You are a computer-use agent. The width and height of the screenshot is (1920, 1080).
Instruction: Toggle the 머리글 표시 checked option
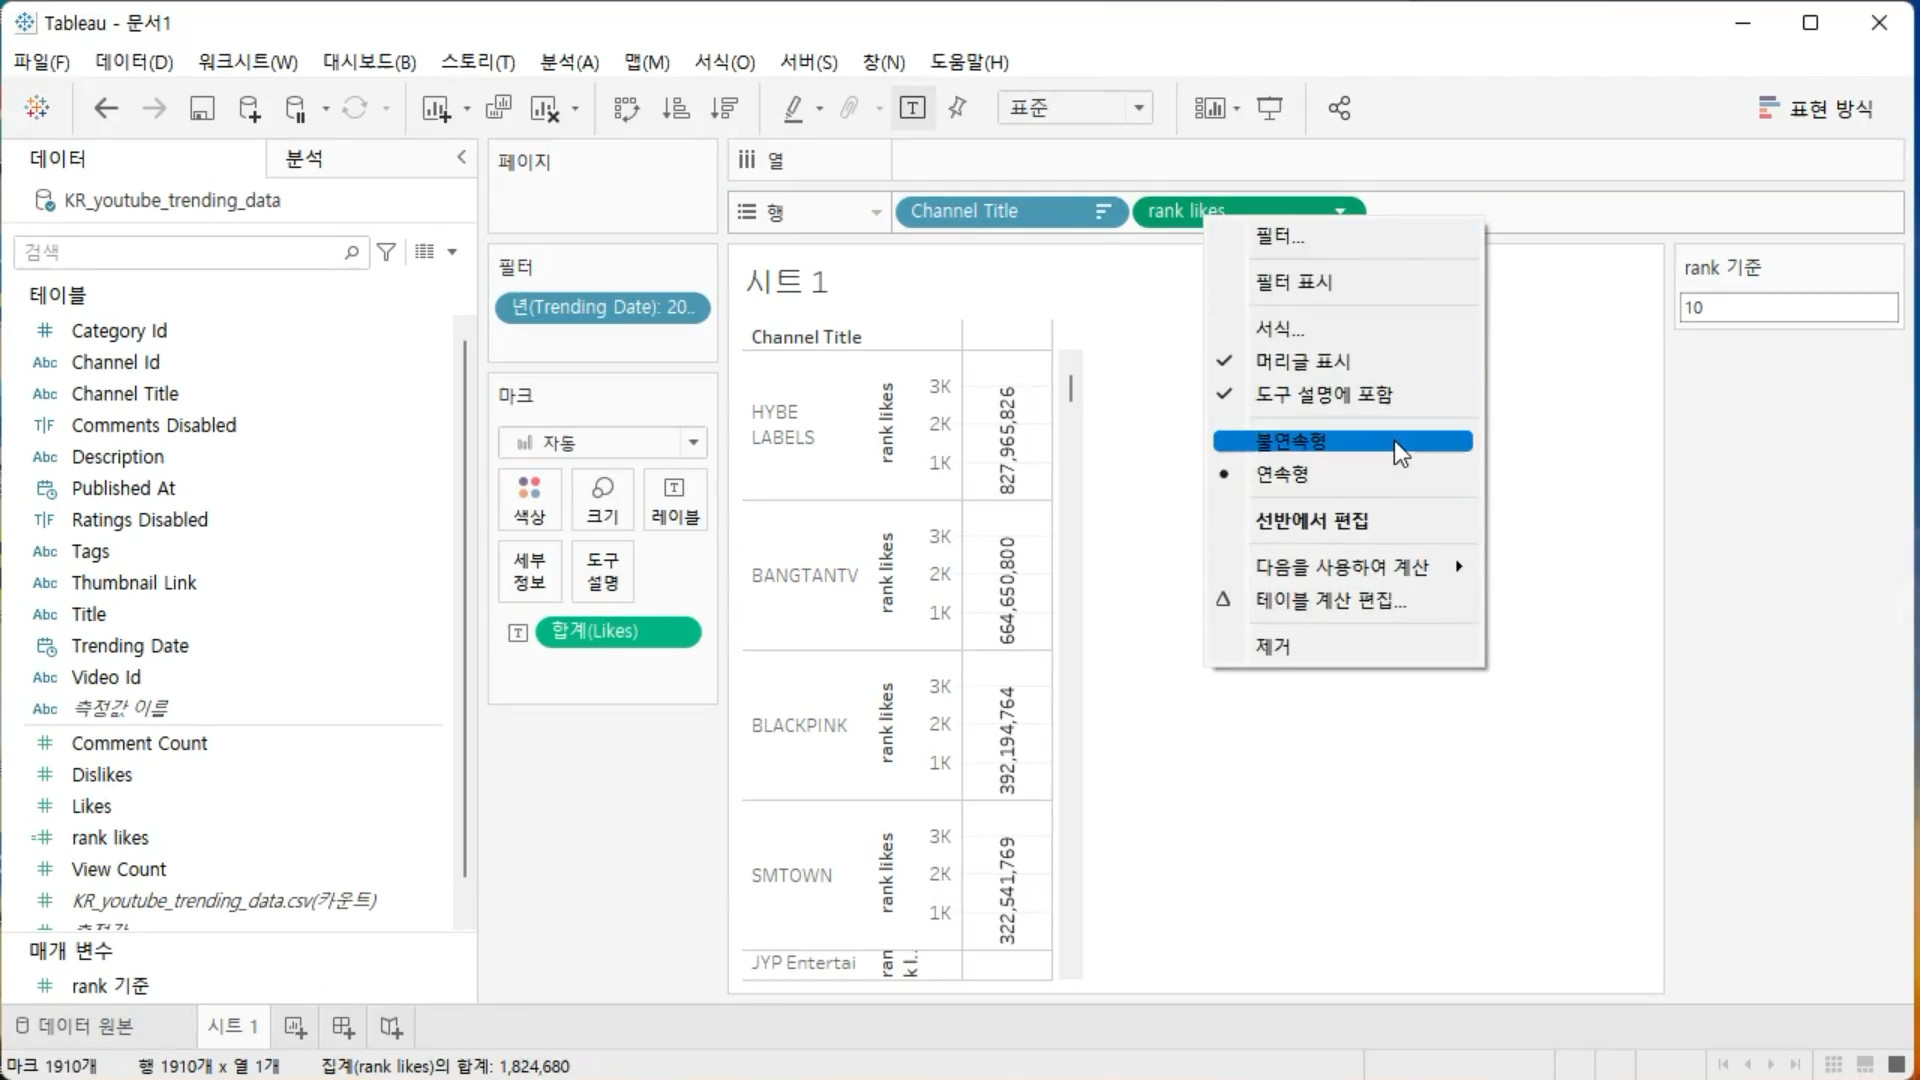(1302, 361)
